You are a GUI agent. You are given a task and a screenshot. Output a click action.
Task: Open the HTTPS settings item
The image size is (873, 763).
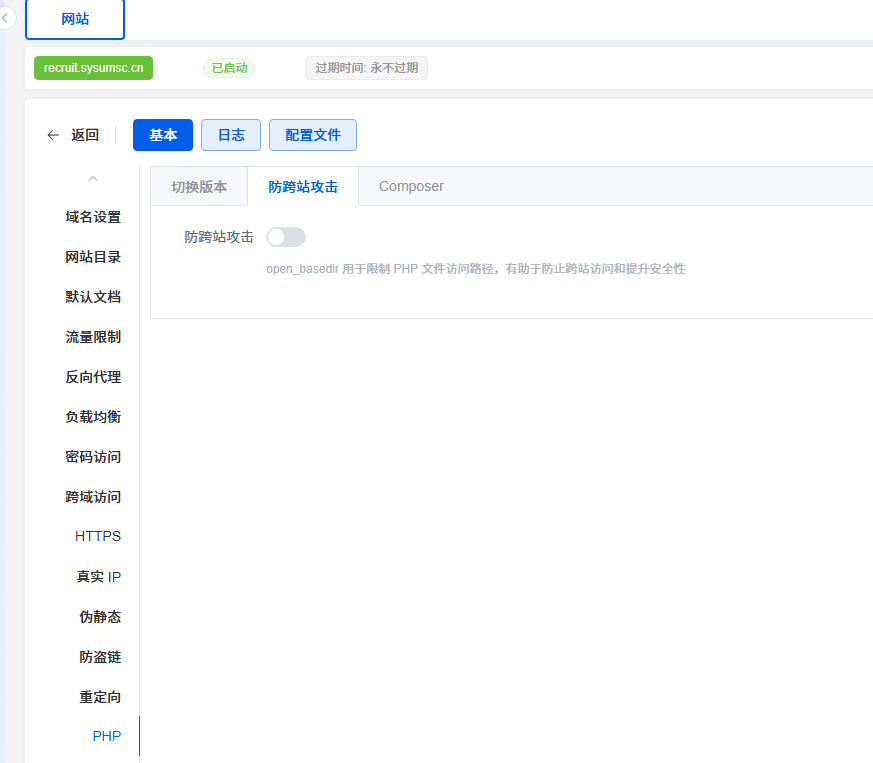point(98,536)
